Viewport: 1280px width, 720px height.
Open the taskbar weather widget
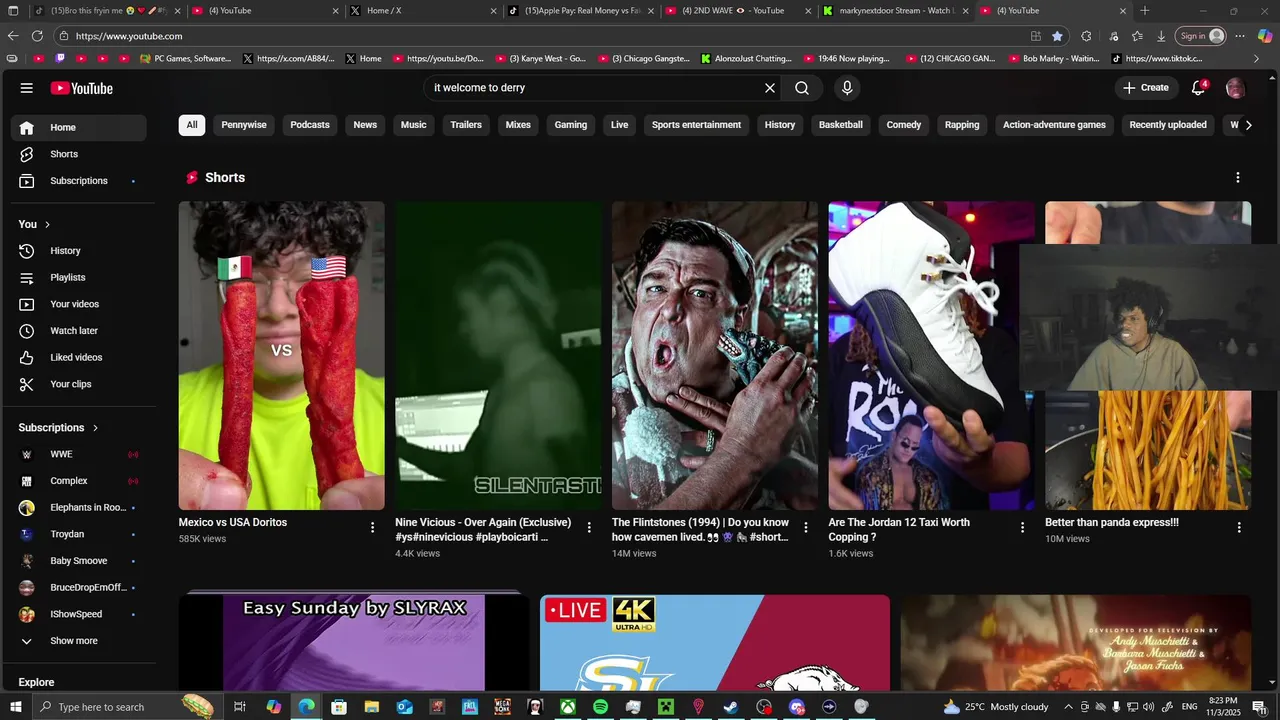[x=996, y=707]
